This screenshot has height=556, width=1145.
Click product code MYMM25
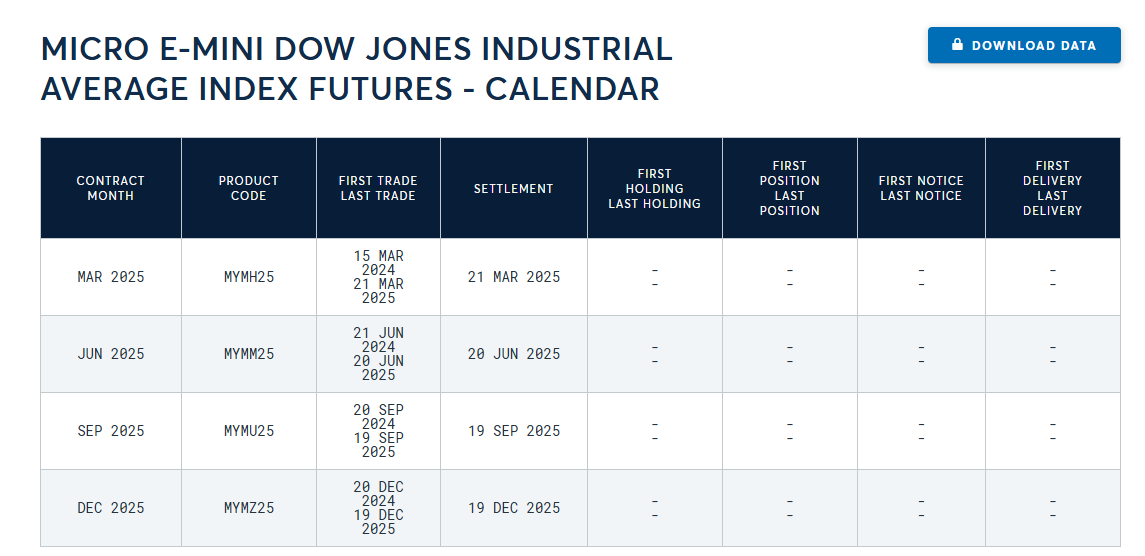249,354
